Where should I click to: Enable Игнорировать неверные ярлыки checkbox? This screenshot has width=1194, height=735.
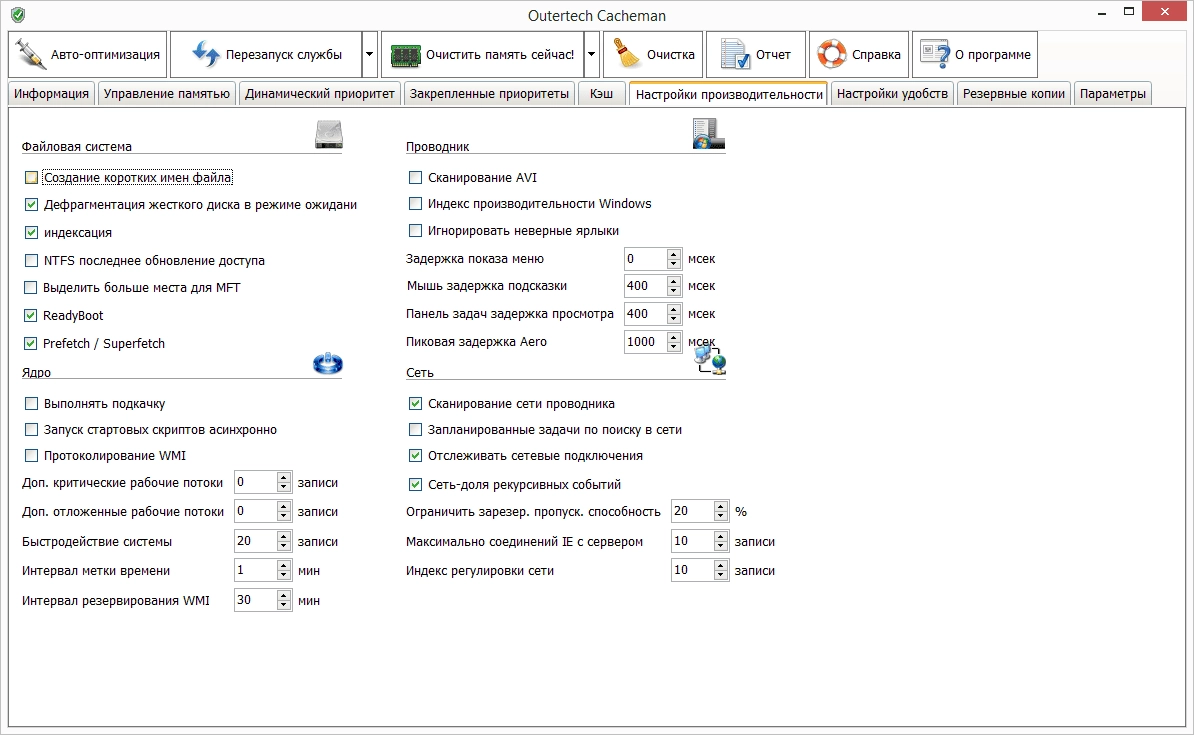point(415,230)
